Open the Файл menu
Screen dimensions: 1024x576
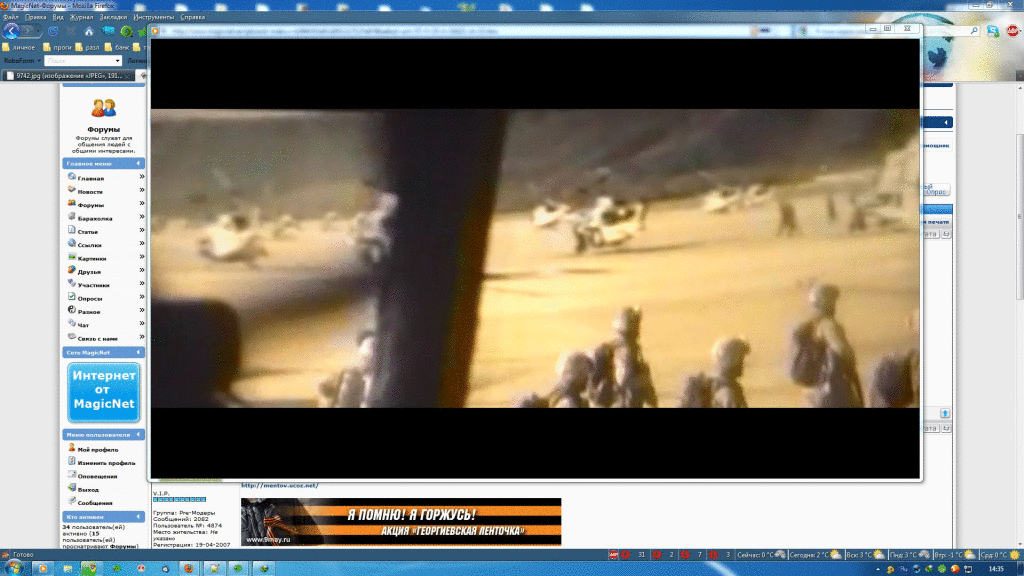point(11,17)
